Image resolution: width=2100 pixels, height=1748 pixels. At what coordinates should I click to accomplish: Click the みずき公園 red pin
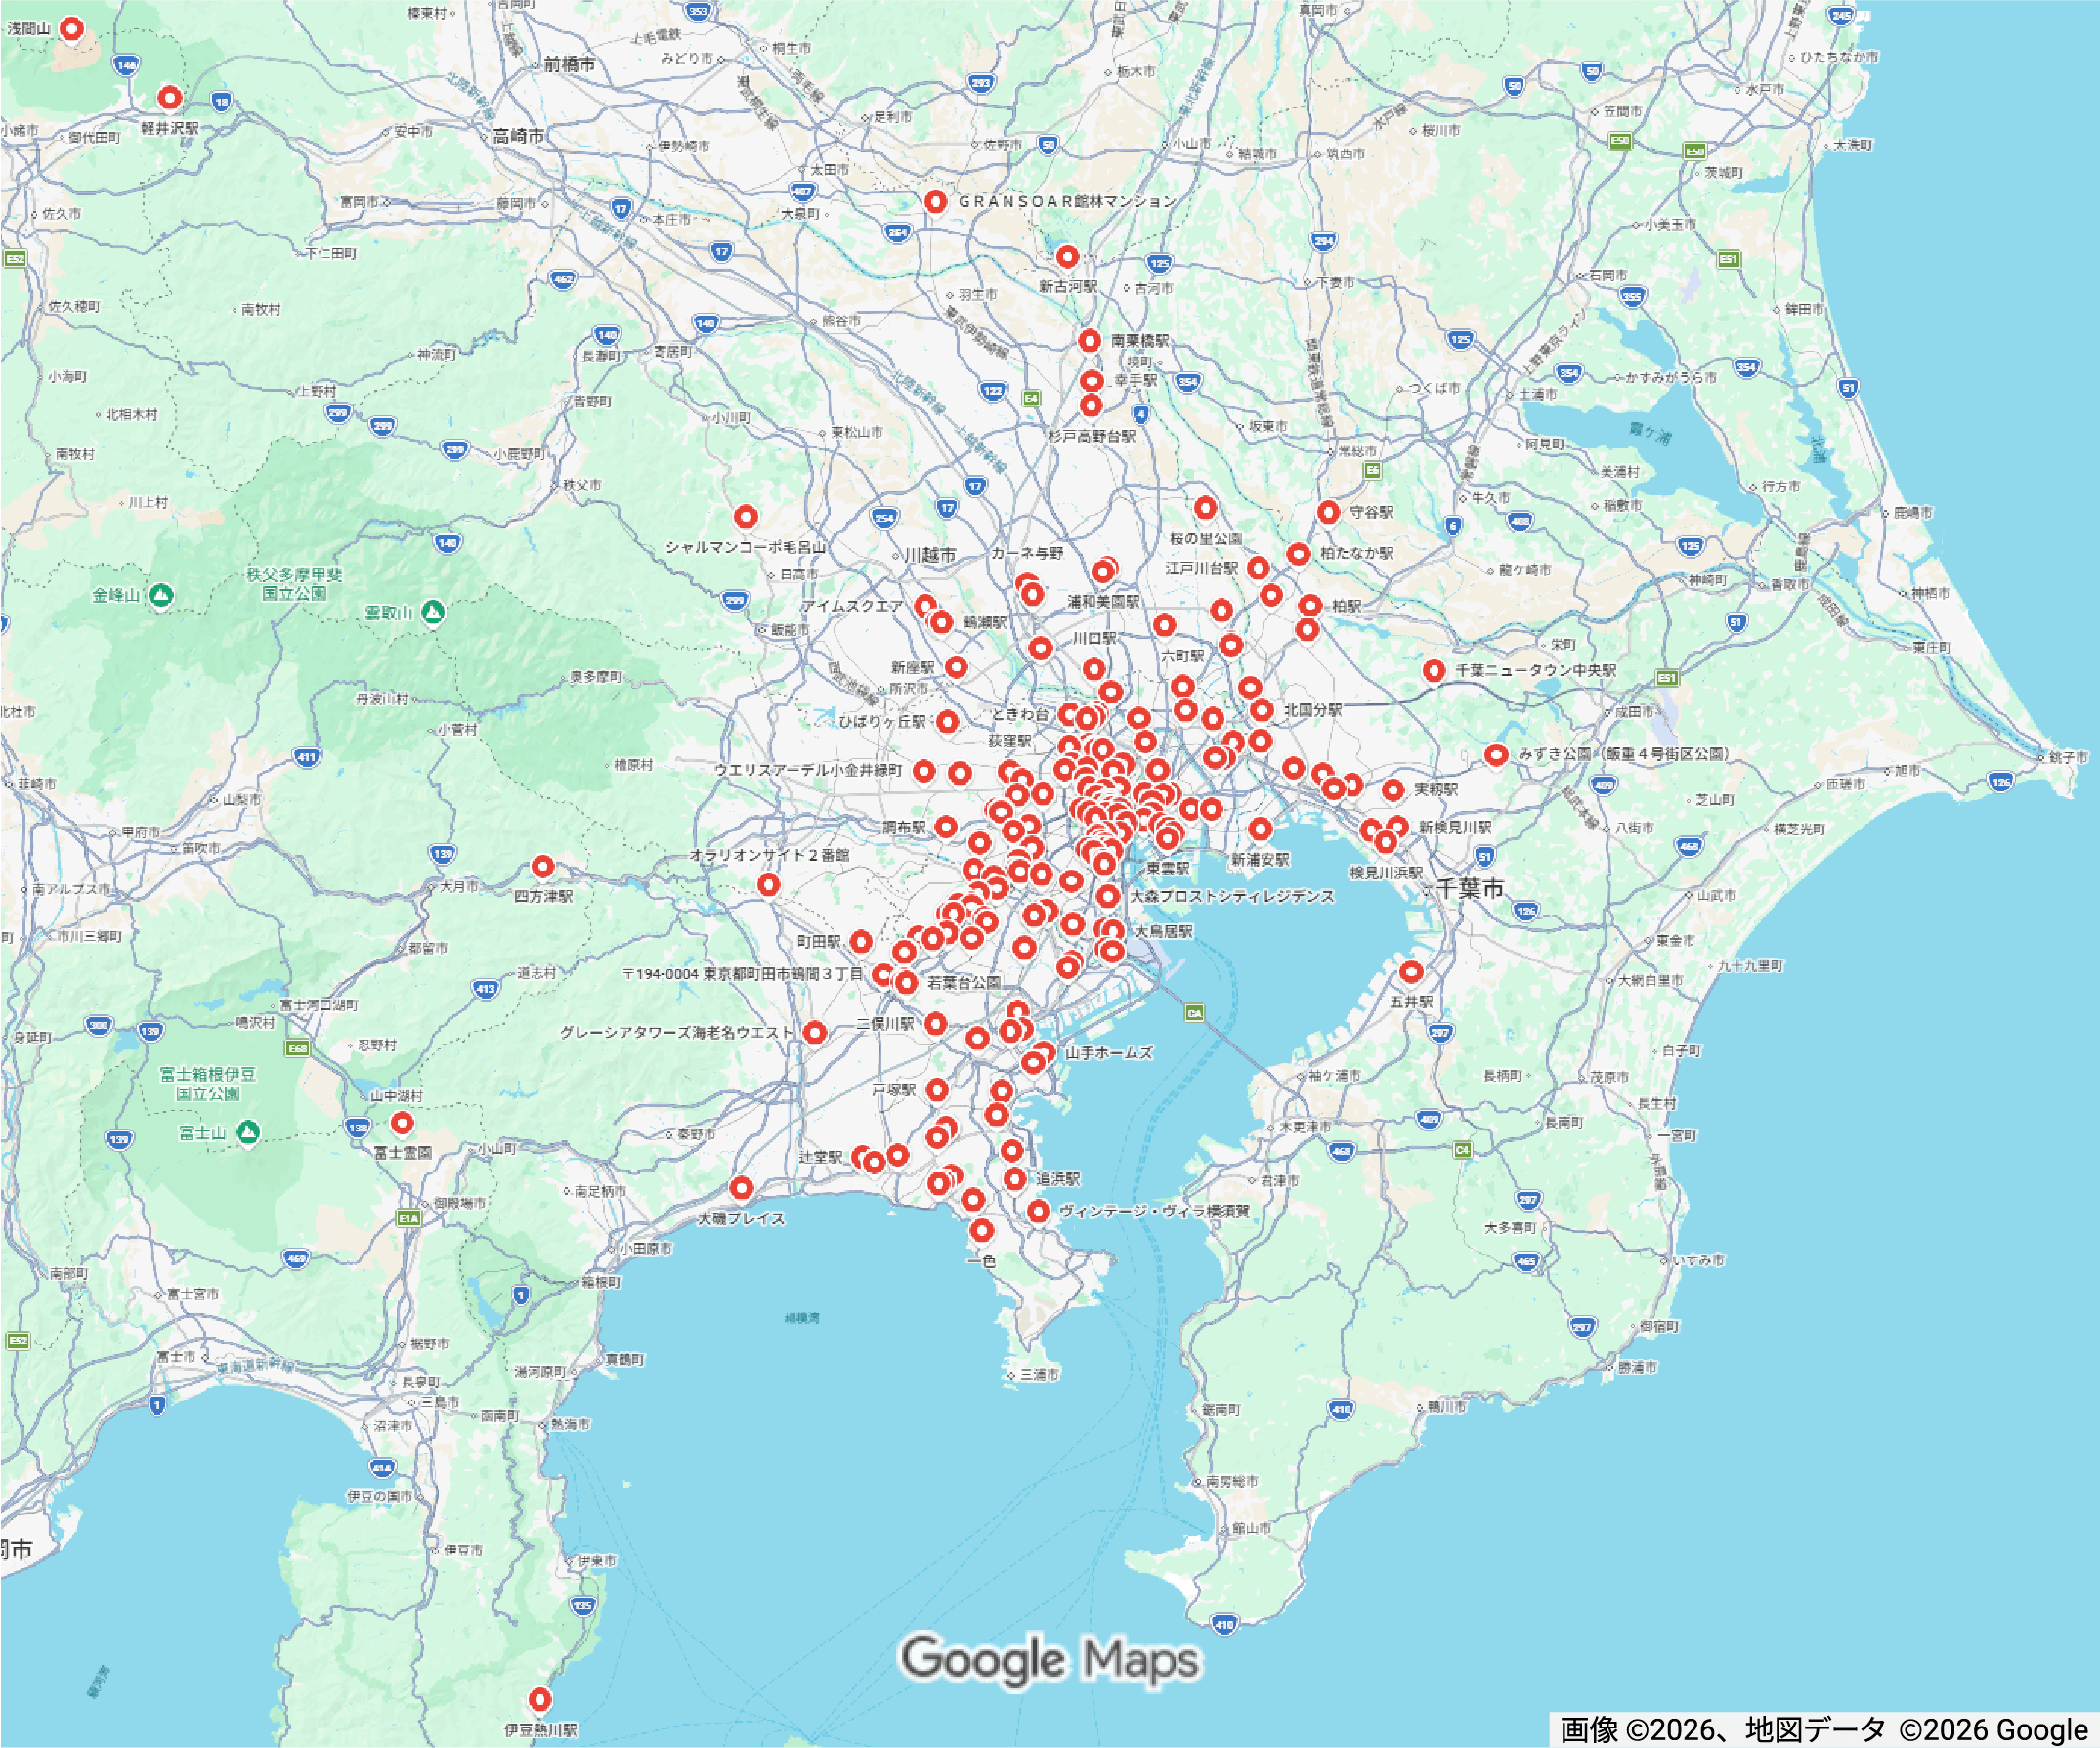point(1496,754)
